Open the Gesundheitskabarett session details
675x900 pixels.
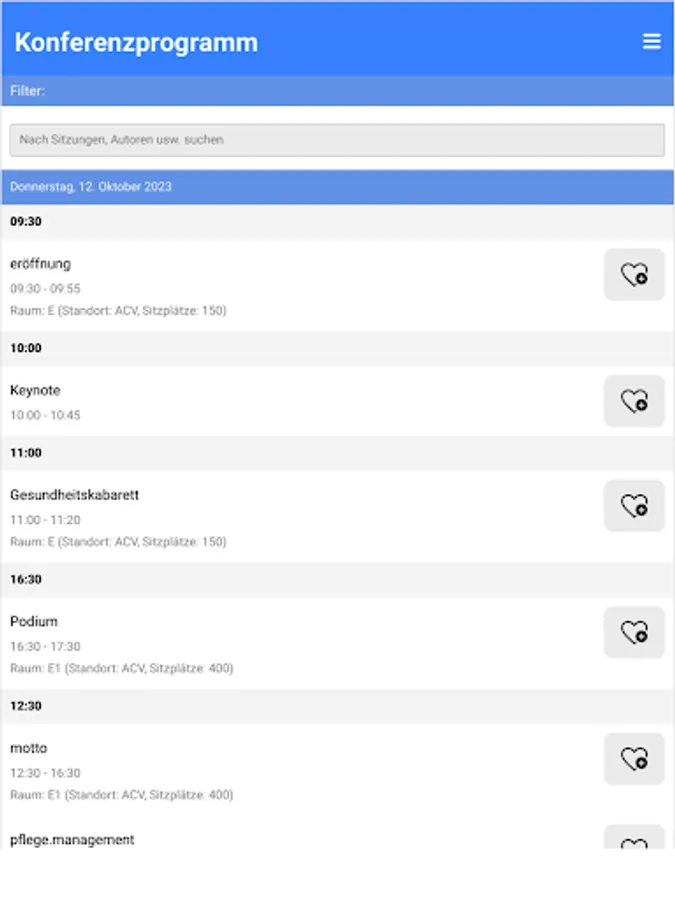click(75, 495)
